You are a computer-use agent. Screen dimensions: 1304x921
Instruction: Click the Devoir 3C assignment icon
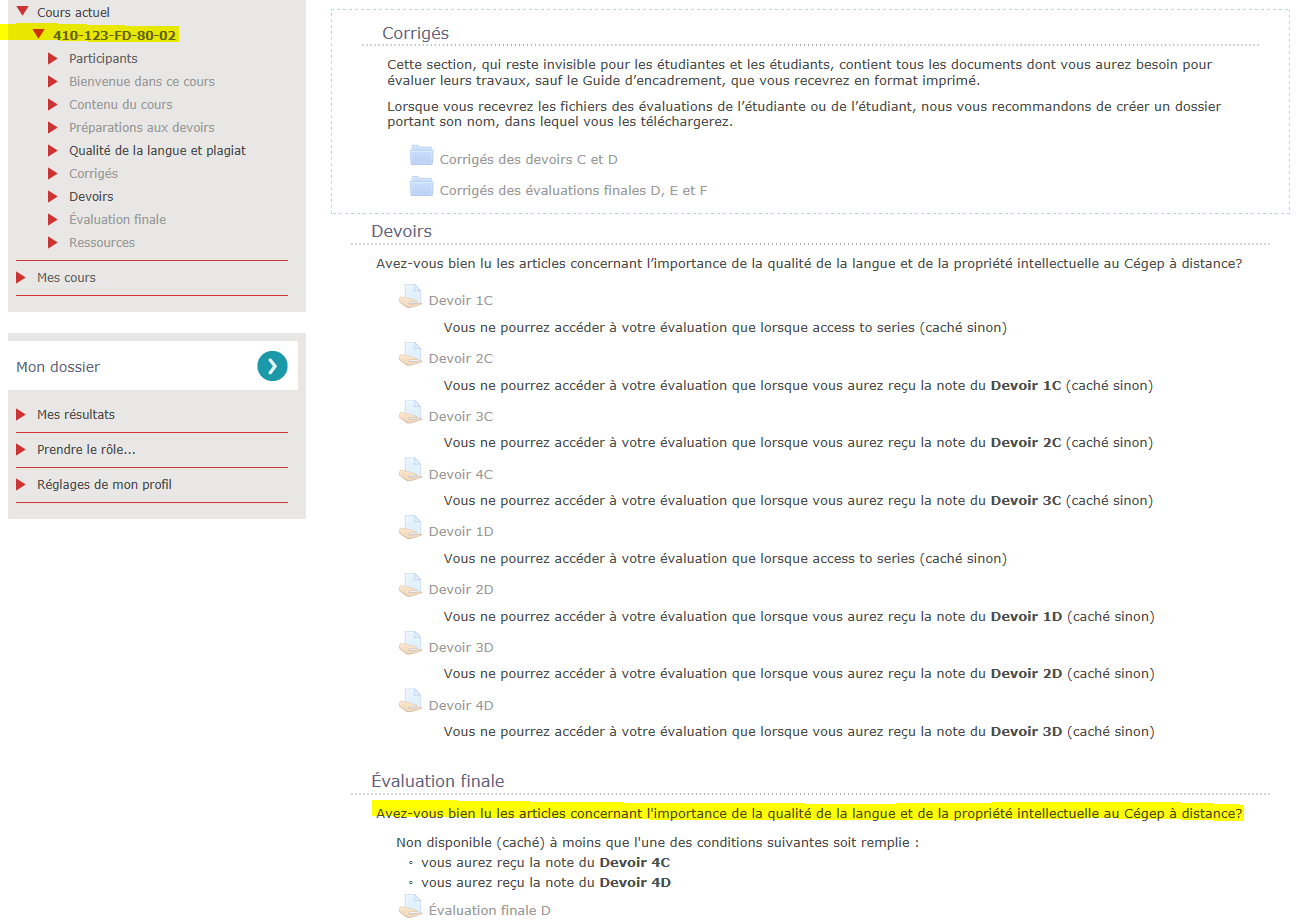pos(410,413)
